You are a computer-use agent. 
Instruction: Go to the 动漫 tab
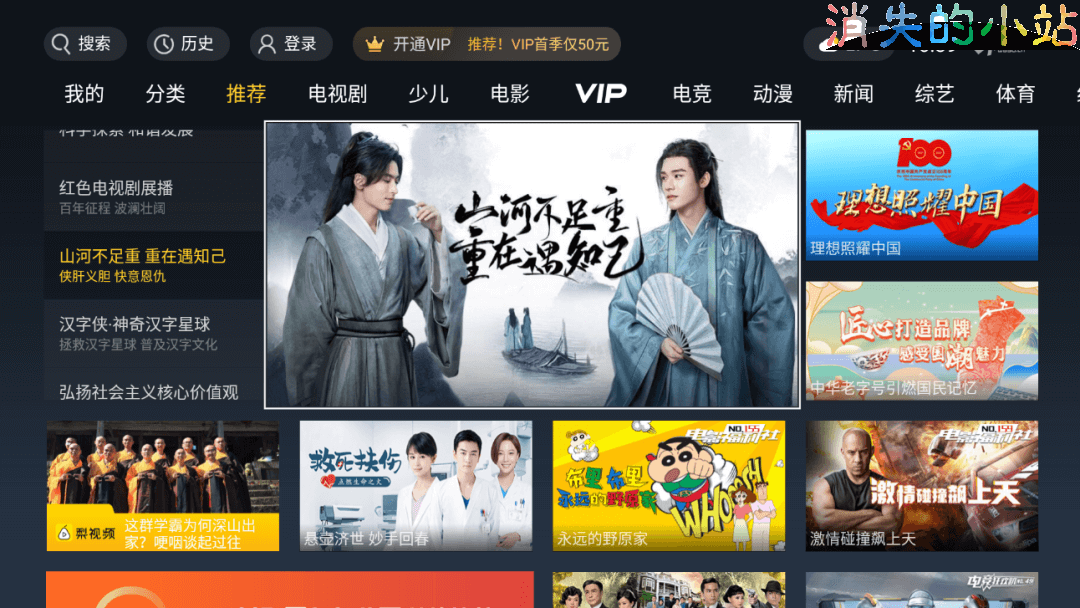pyautogui.click(x=773, y=93)
